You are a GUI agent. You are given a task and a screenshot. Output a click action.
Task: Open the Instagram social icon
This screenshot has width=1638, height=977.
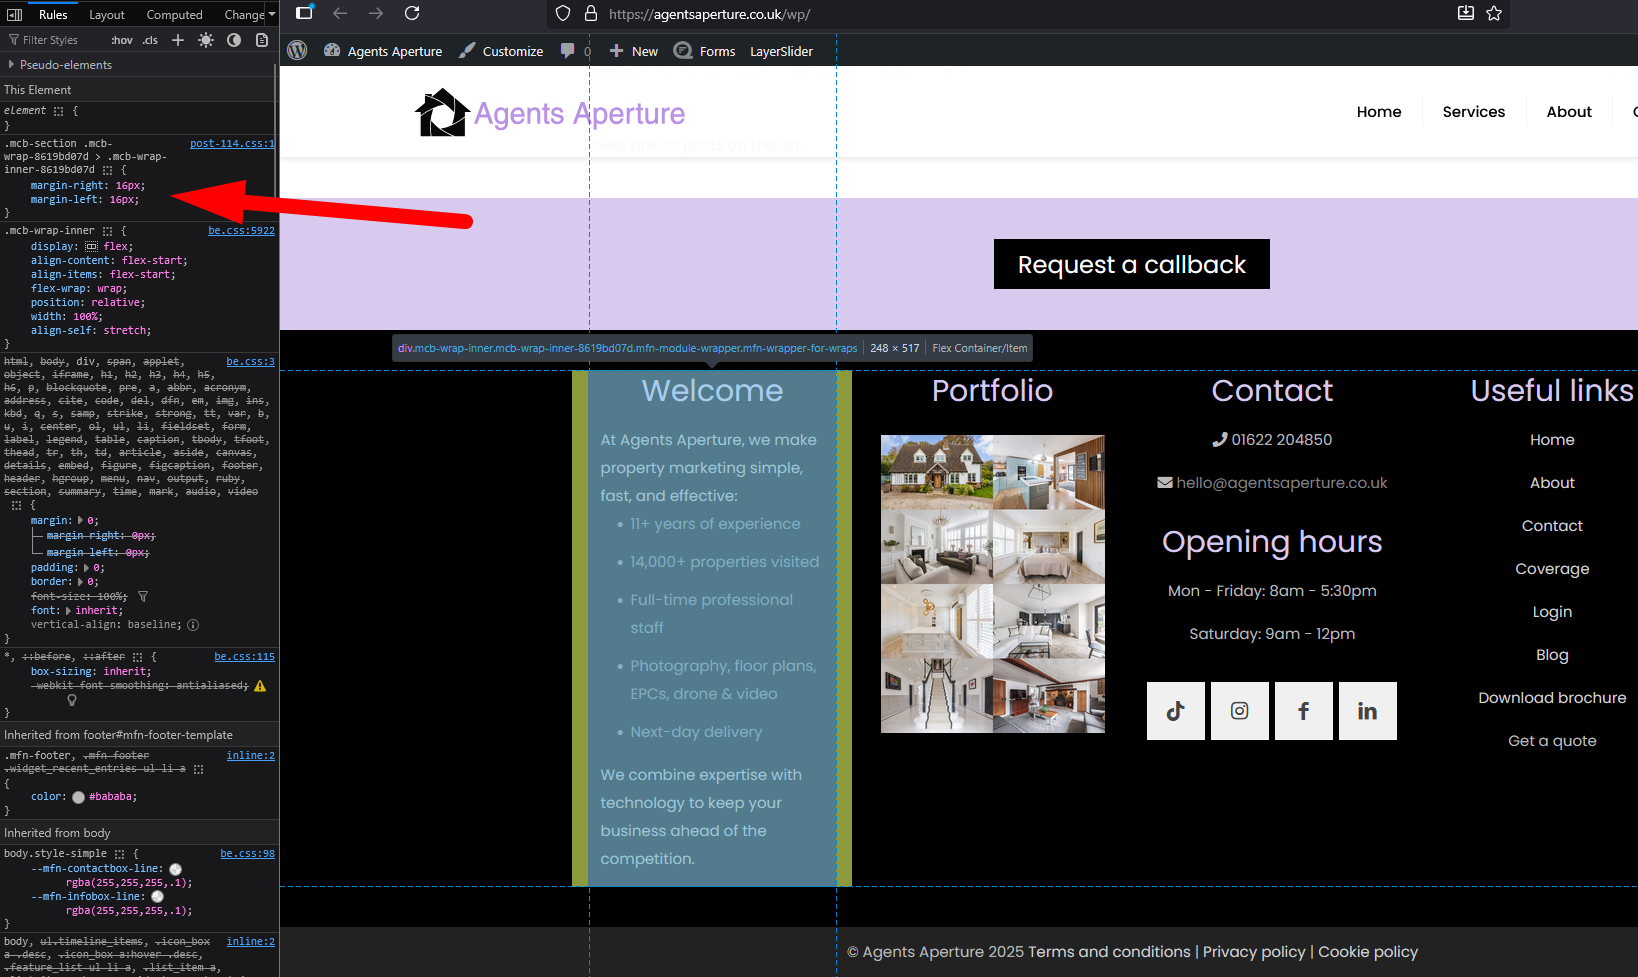(1239, 711)
